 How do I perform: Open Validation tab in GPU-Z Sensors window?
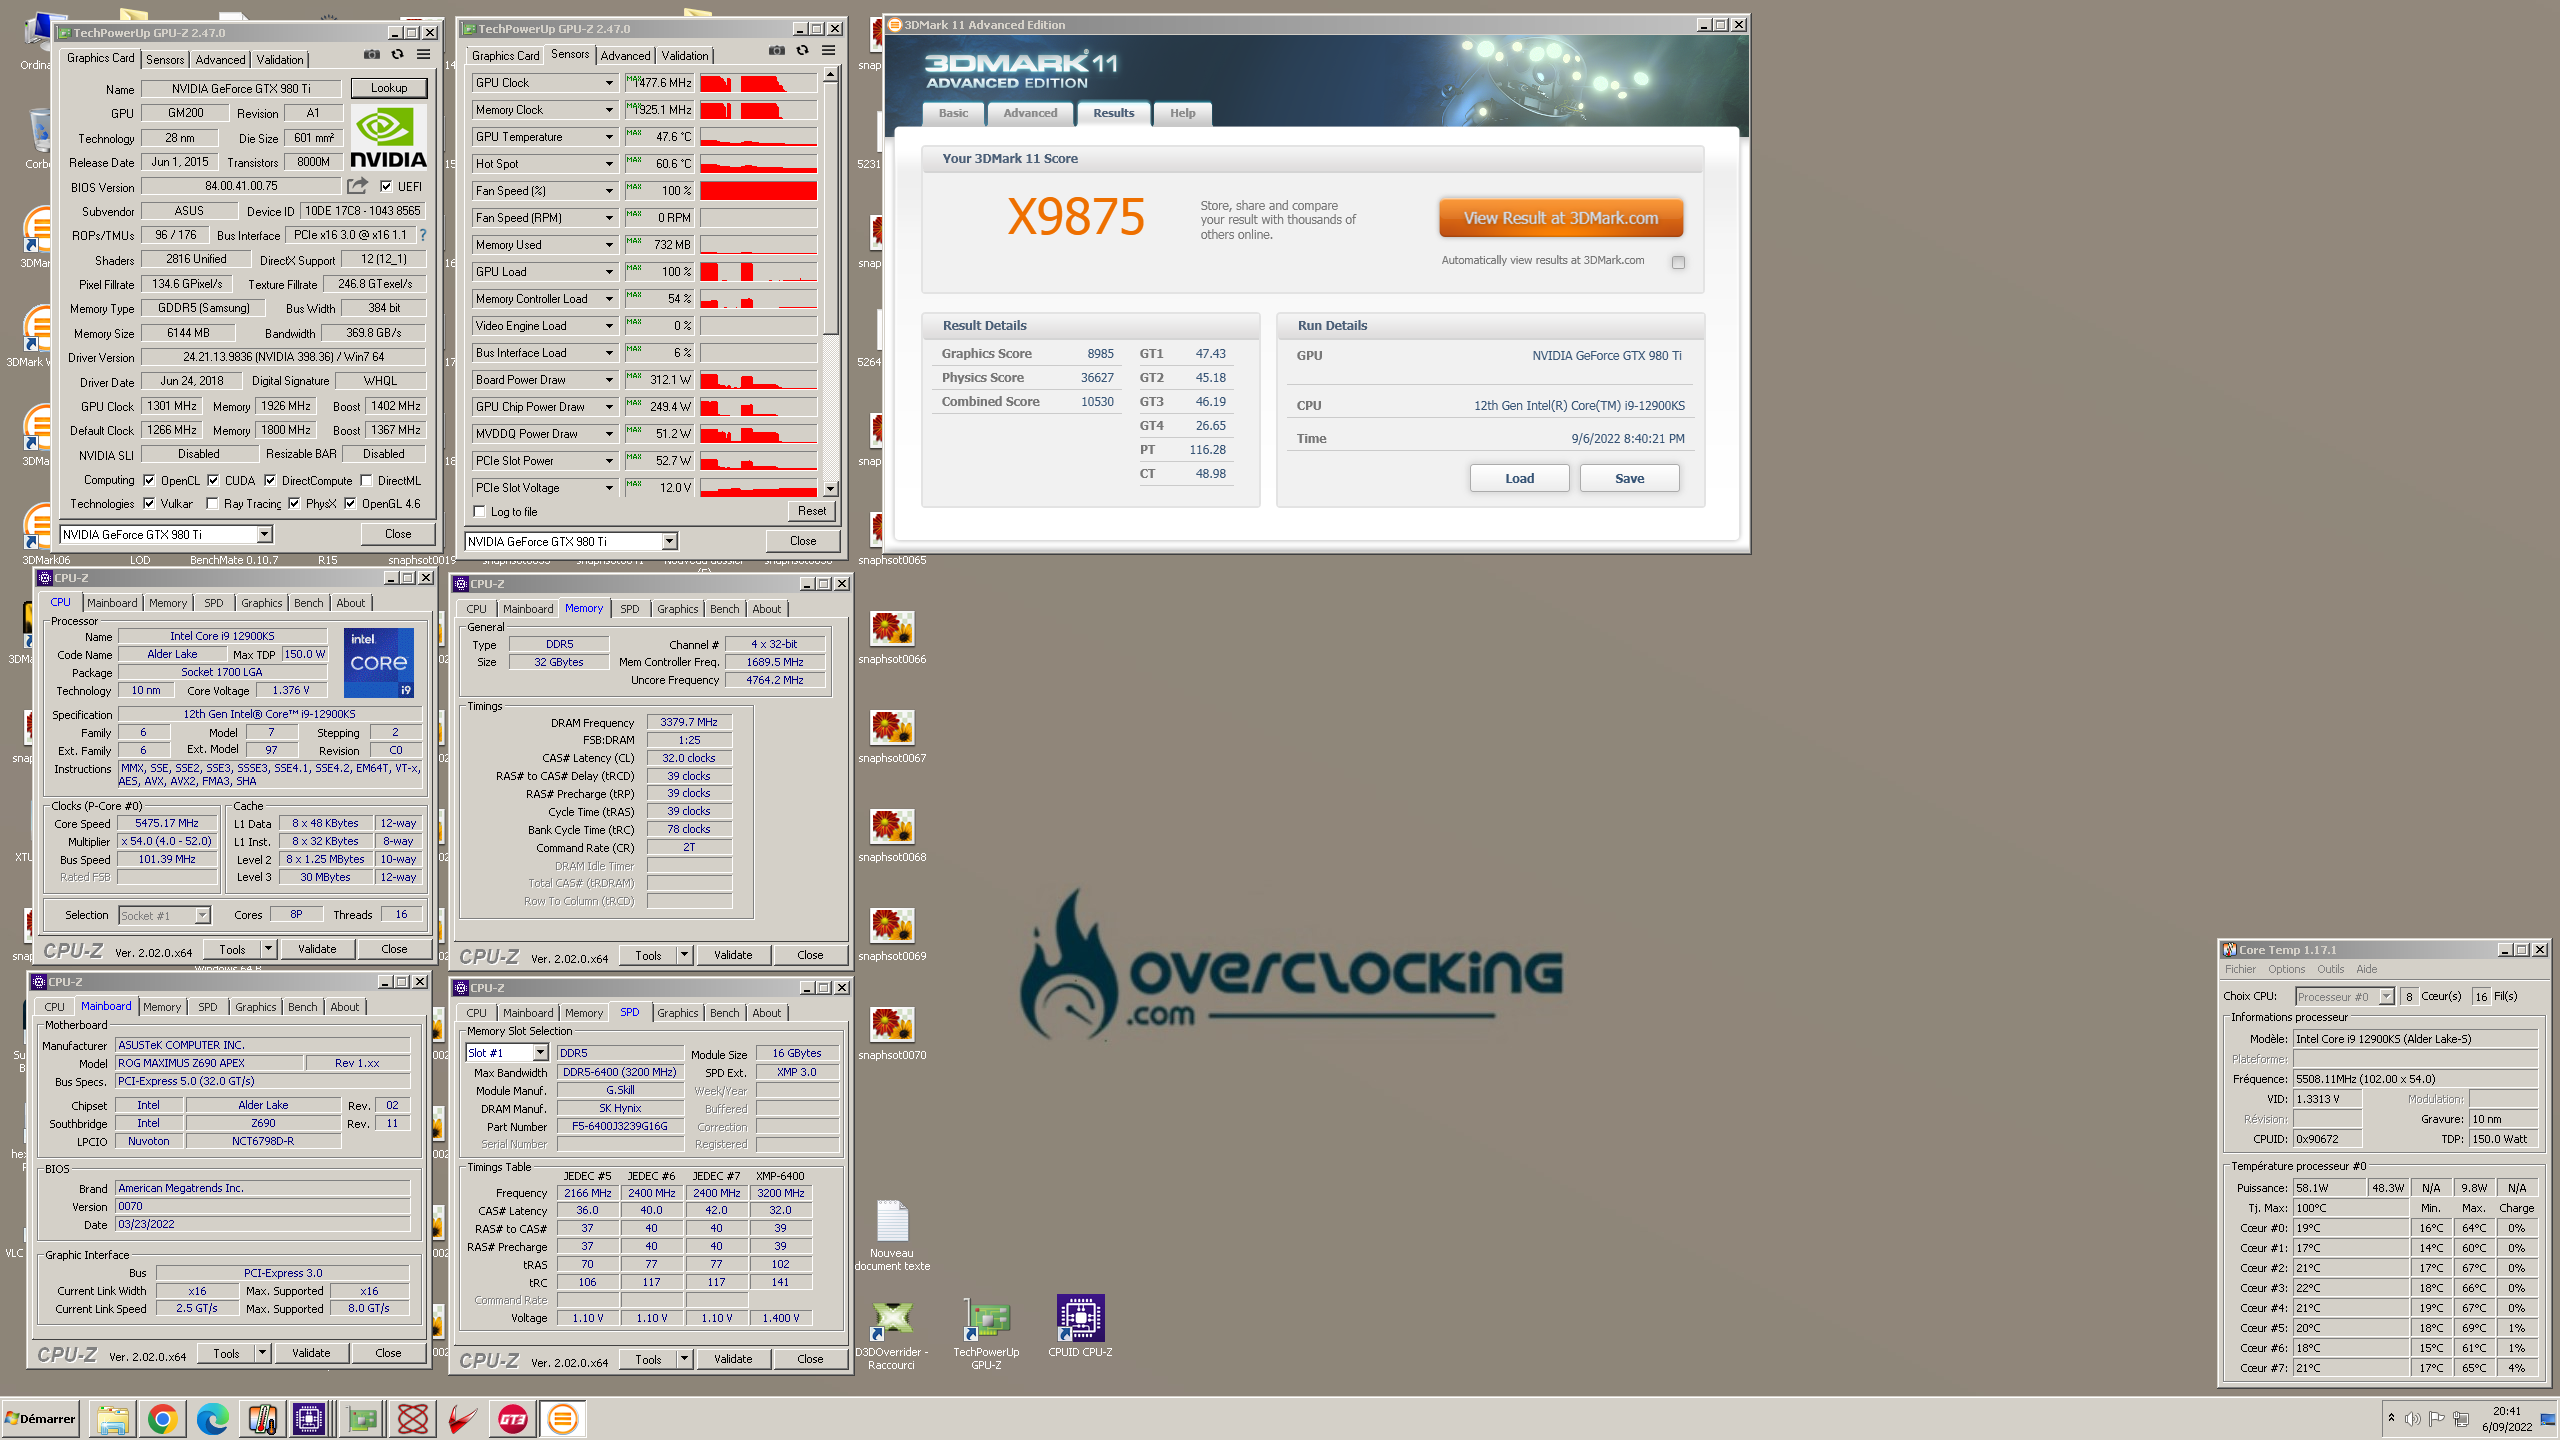point(685,56)
